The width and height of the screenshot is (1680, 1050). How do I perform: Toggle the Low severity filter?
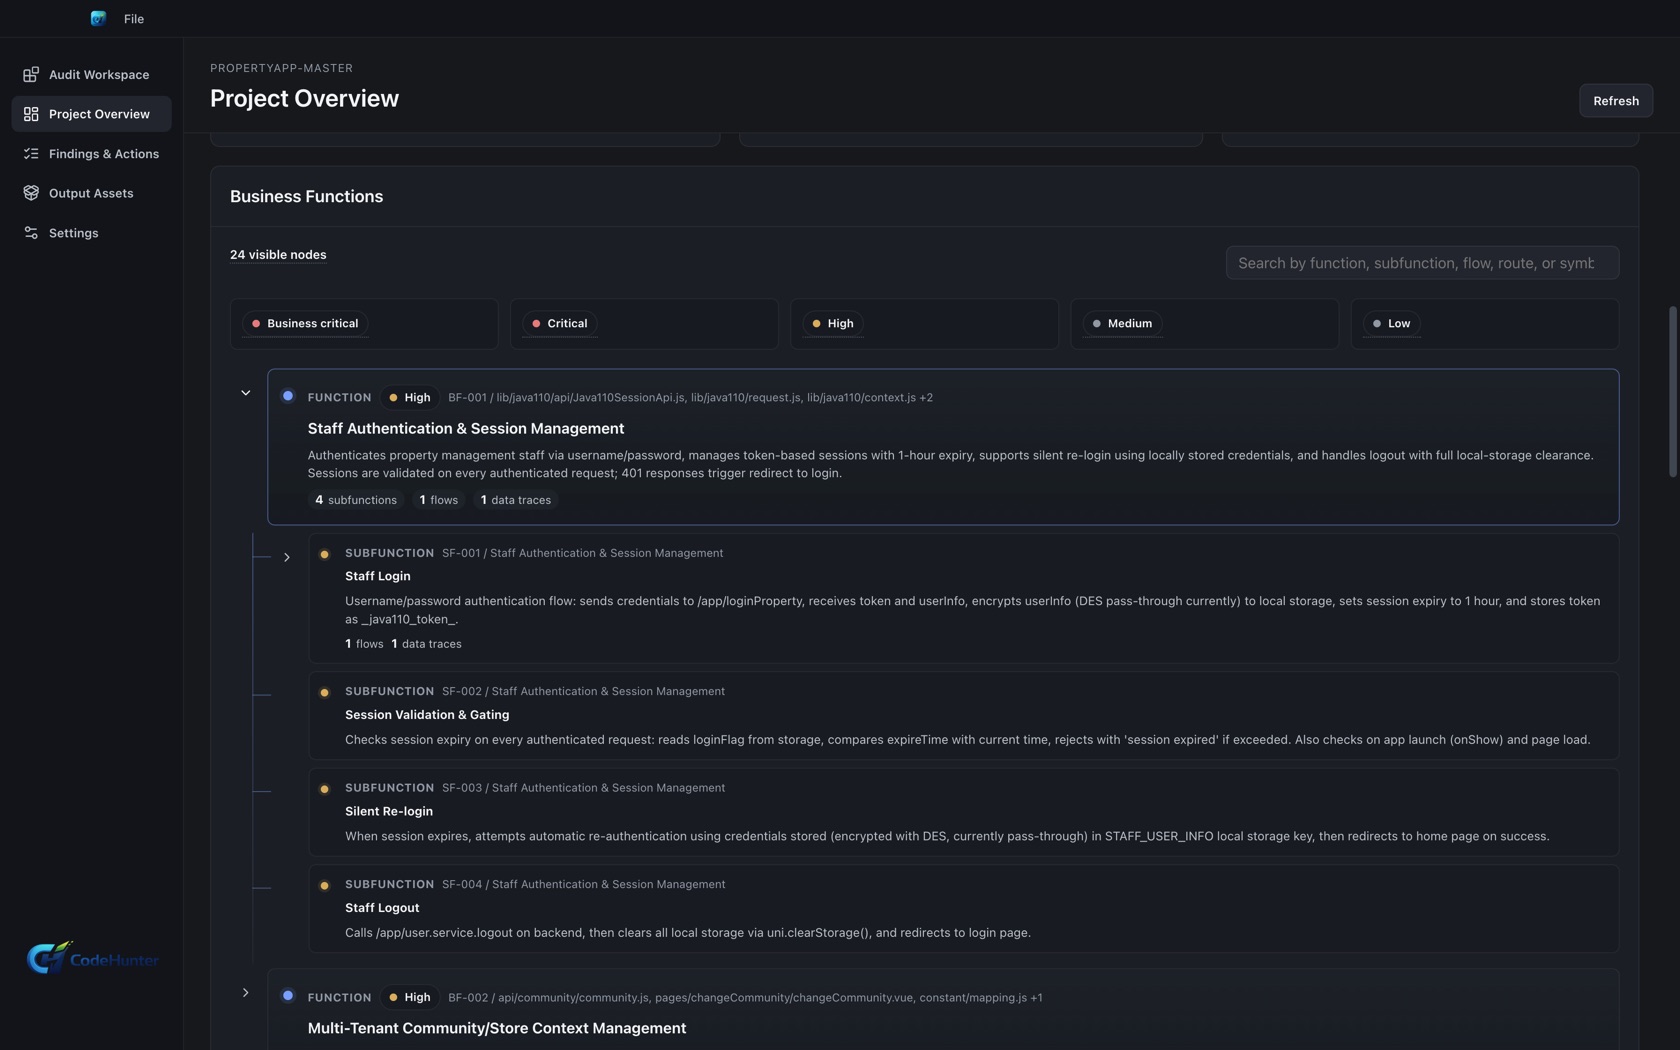coord(1391,324)
